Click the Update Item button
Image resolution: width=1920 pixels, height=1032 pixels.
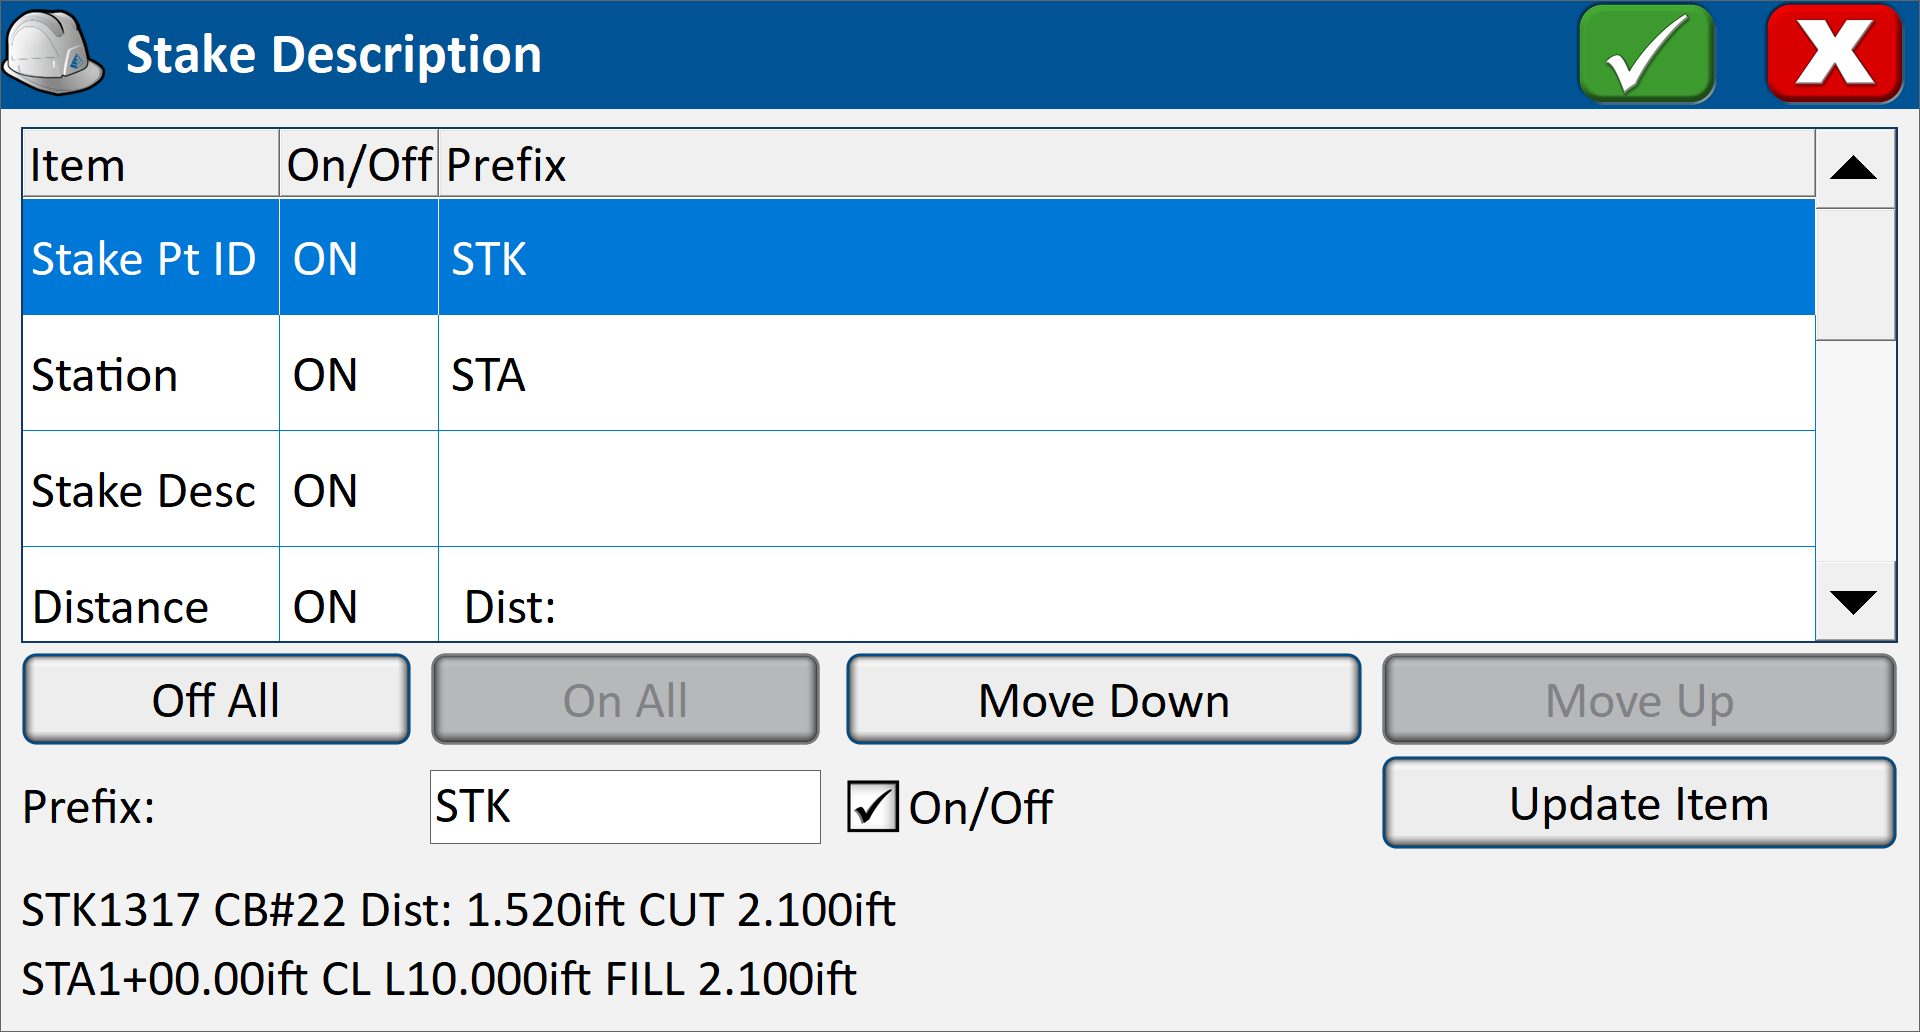(x=1639, y=803)
